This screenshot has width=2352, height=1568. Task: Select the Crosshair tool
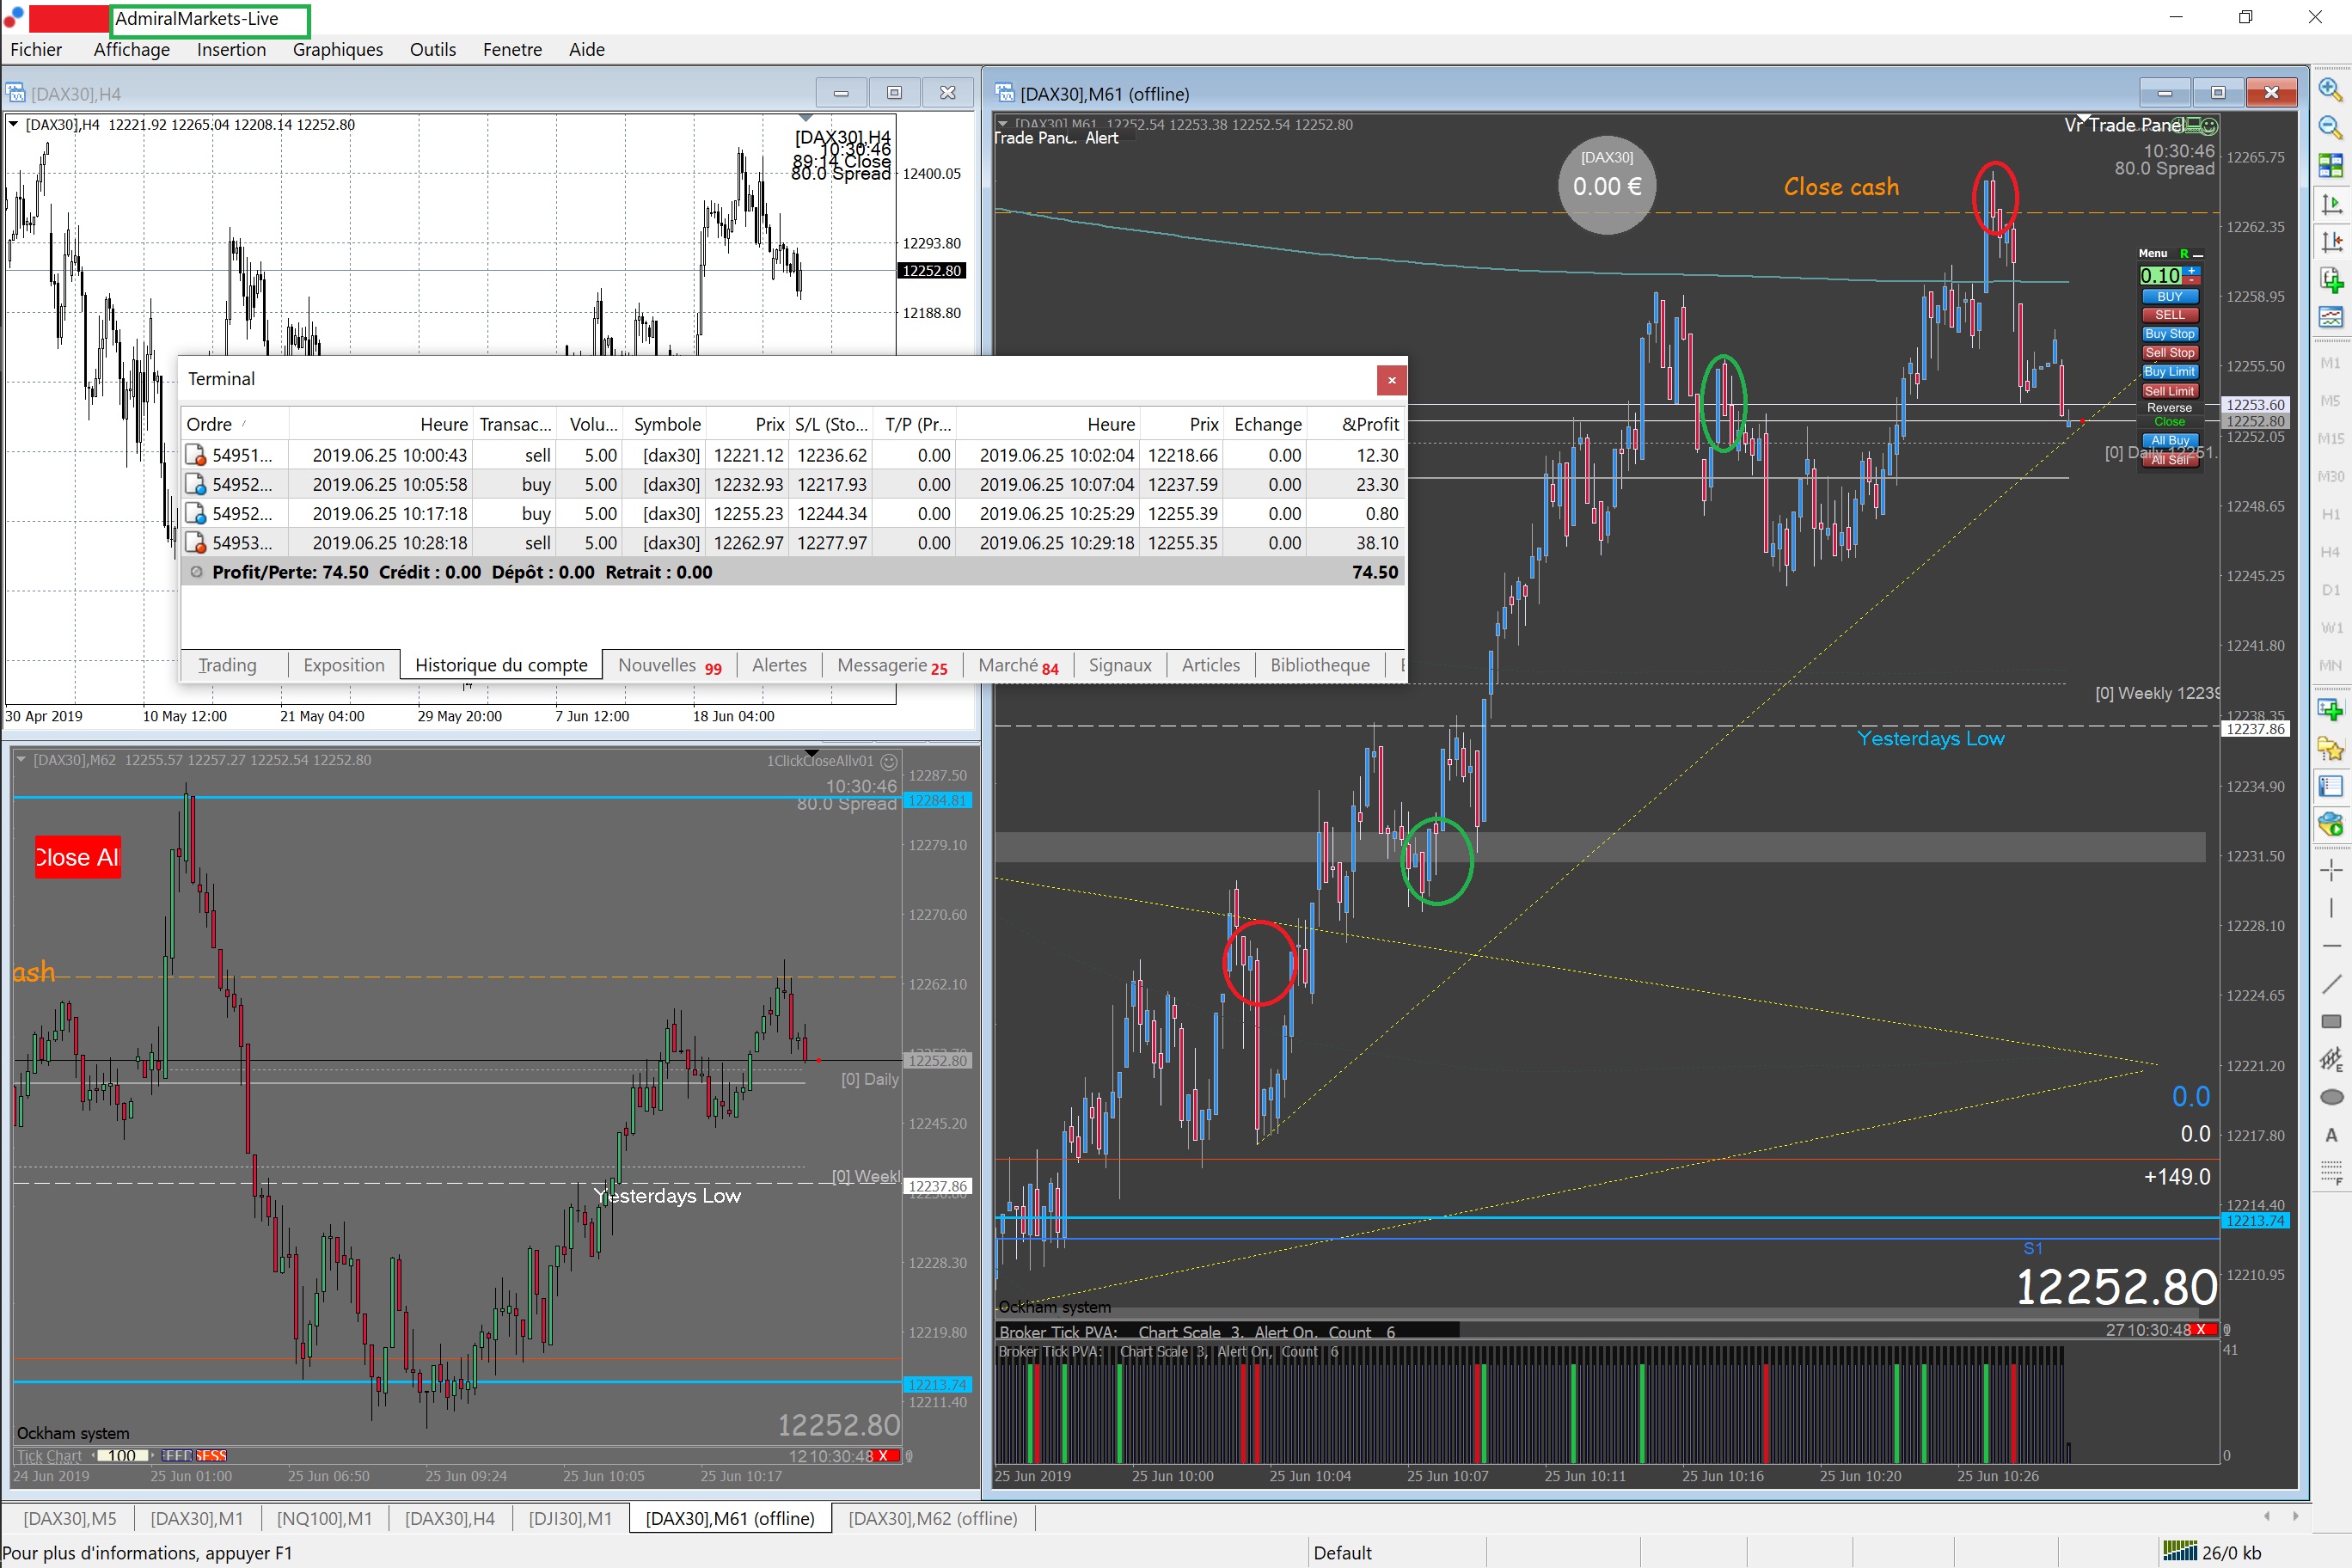click(2330, 870)
